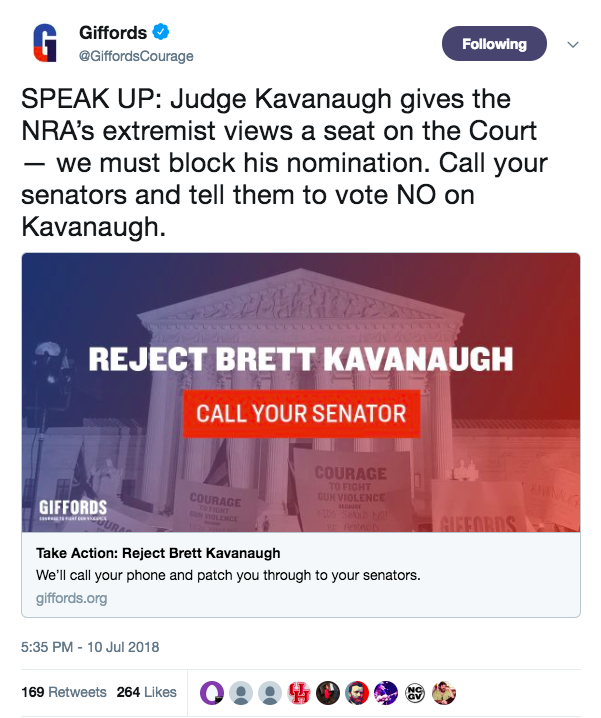Screen dimensions: 601x718
Task: Open the NCGV logo avatar profile
Action: click(415, 692)
